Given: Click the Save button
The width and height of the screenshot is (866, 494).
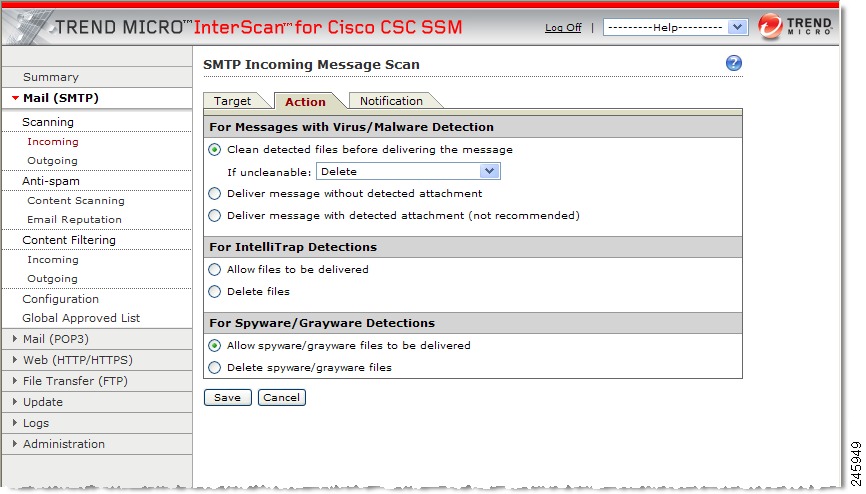Looking at the screenshot, I should (x=228, y=398).
